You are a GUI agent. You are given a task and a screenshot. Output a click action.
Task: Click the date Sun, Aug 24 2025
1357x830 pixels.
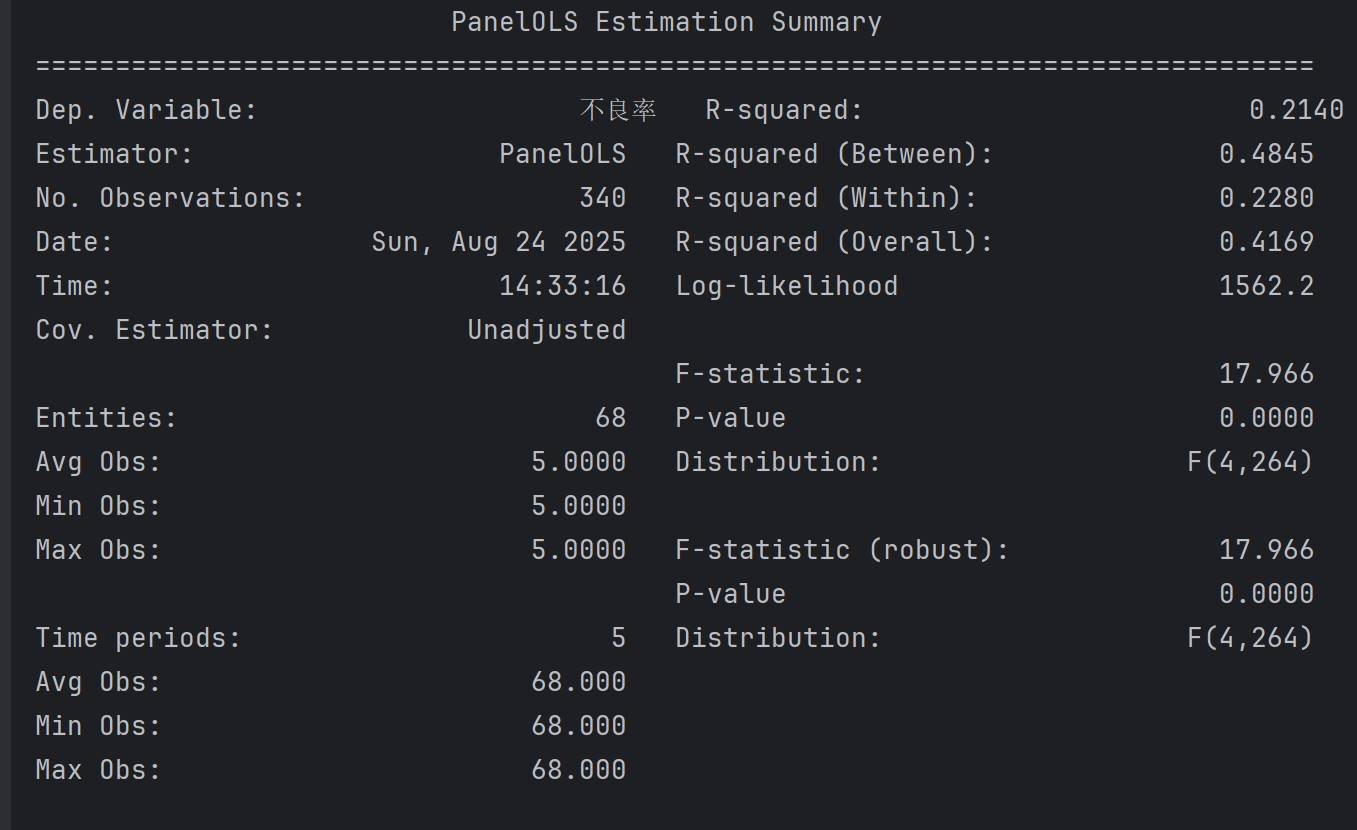(498, 242)
